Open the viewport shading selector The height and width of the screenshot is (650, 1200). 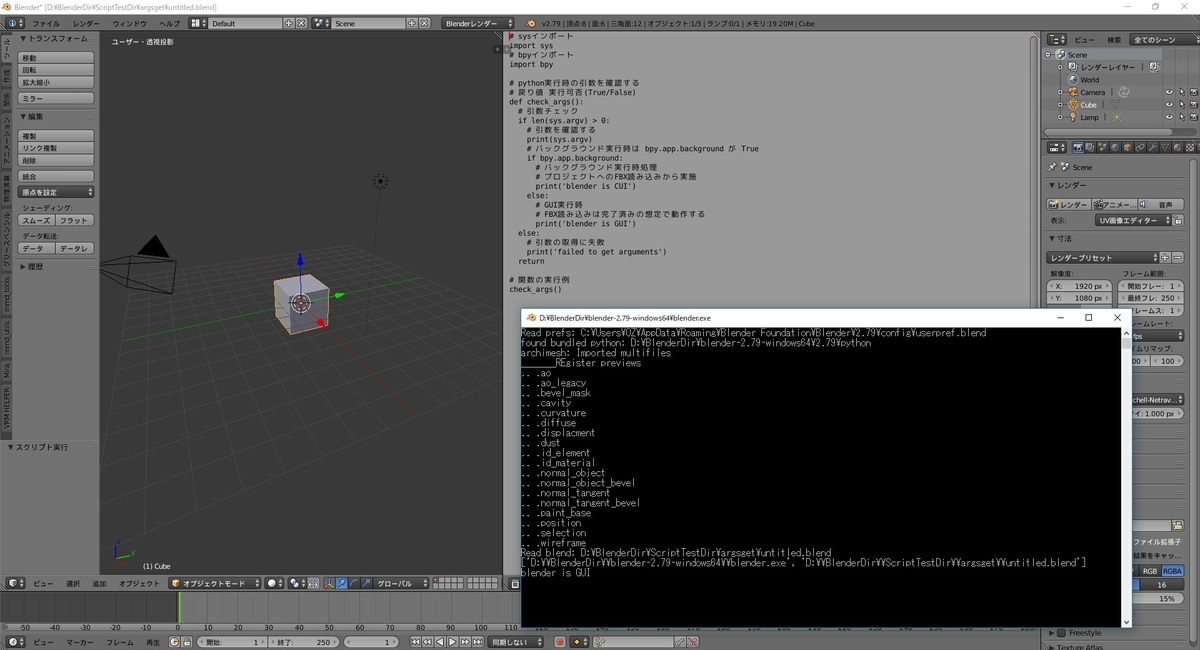click(274, 583)
